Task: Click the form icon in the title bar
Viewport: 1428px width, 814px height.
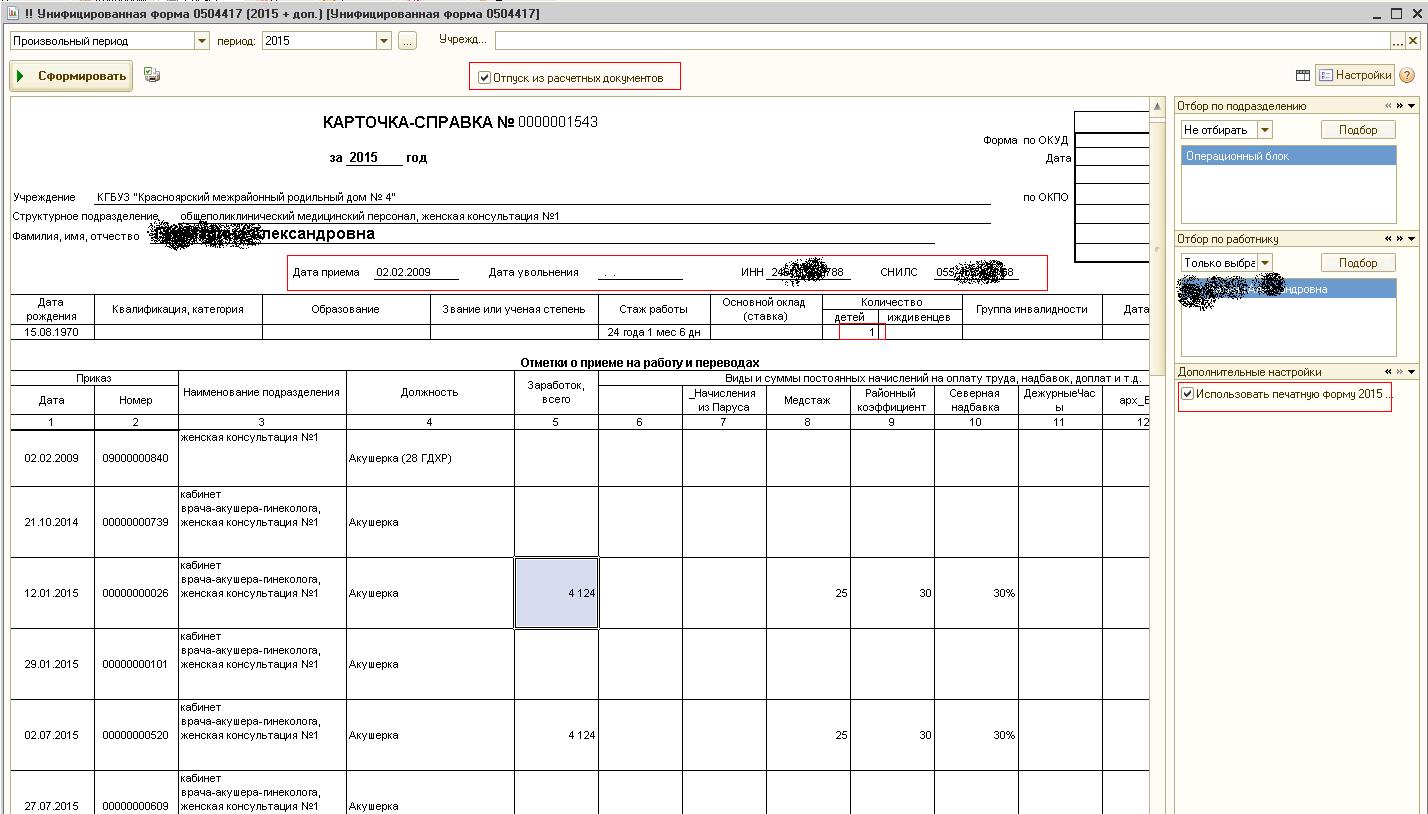Action: (12, 14)
